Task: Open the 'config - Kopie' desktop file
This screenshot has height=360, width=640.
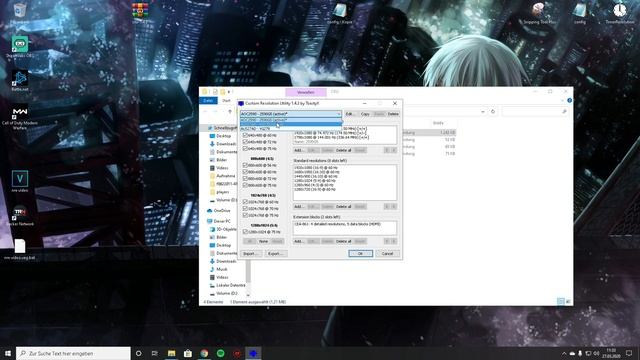Action: coord(340,13)
